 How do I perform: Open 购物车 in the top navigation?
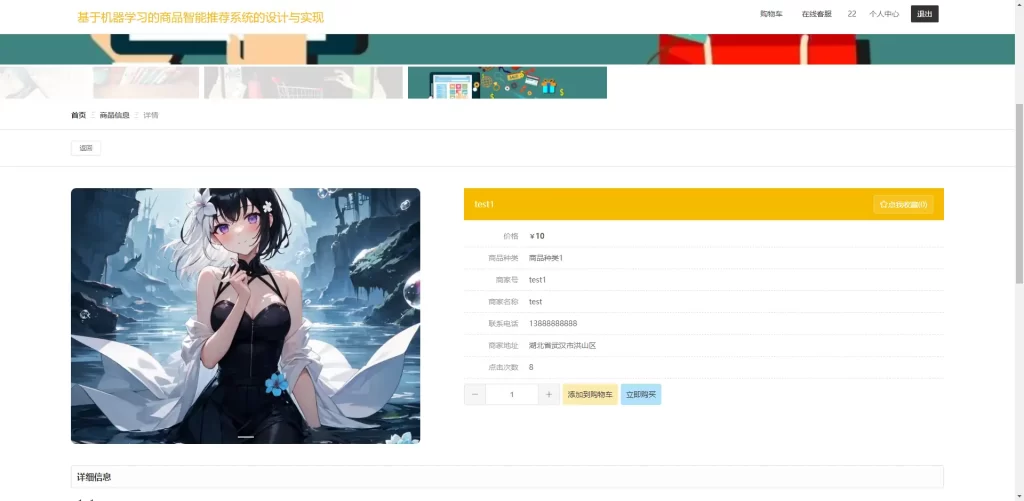point(771,14)
